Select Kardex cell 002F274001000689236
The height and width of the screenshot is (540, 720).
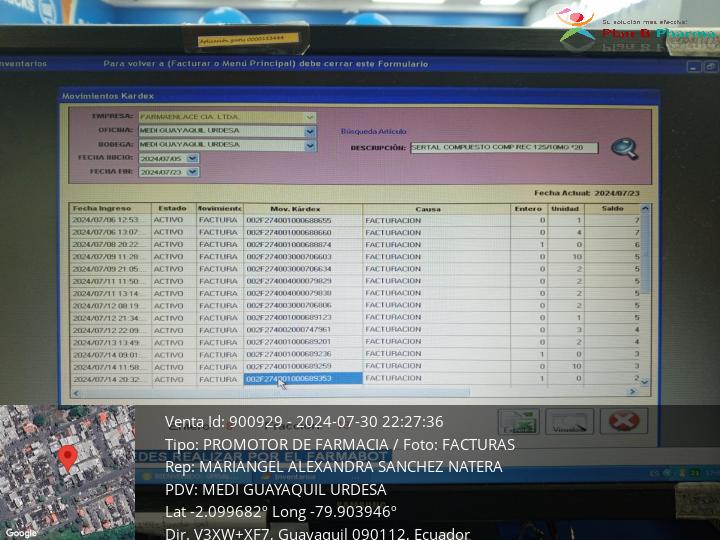click(303, 354)
